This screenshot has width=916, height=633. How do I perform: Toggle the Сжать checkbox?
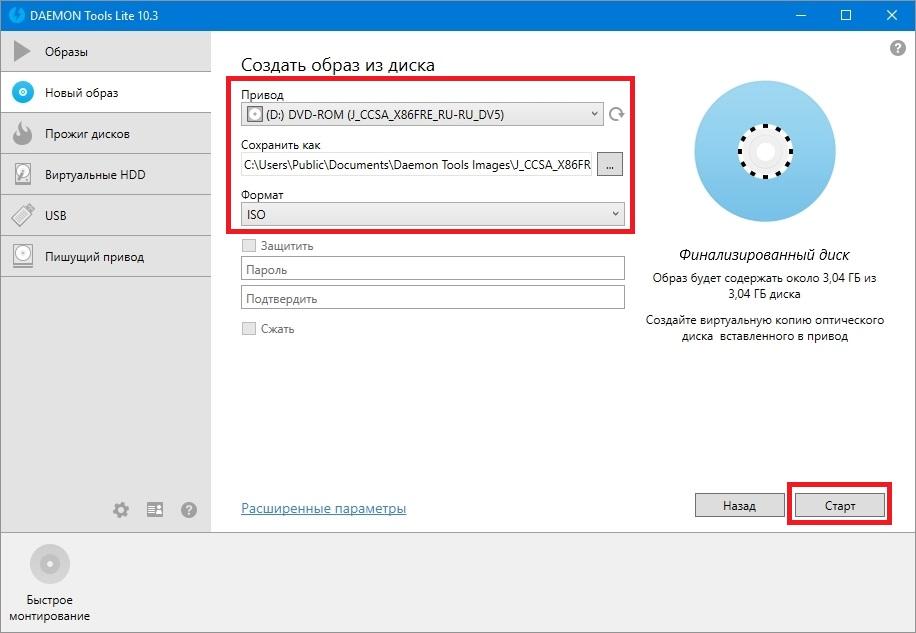[249, 329]
